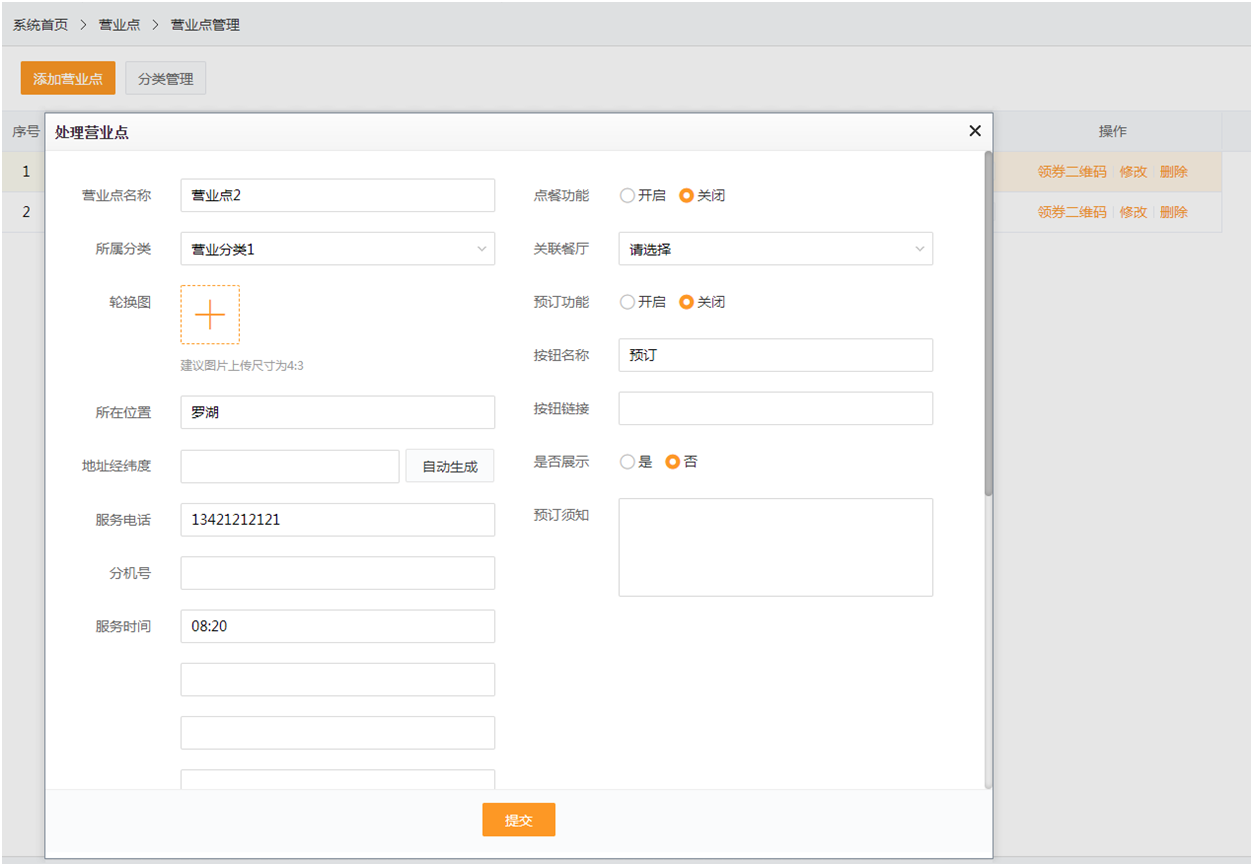Click 删除 link in first row
1253x866 pixels.
click(x=1174, y=172)
